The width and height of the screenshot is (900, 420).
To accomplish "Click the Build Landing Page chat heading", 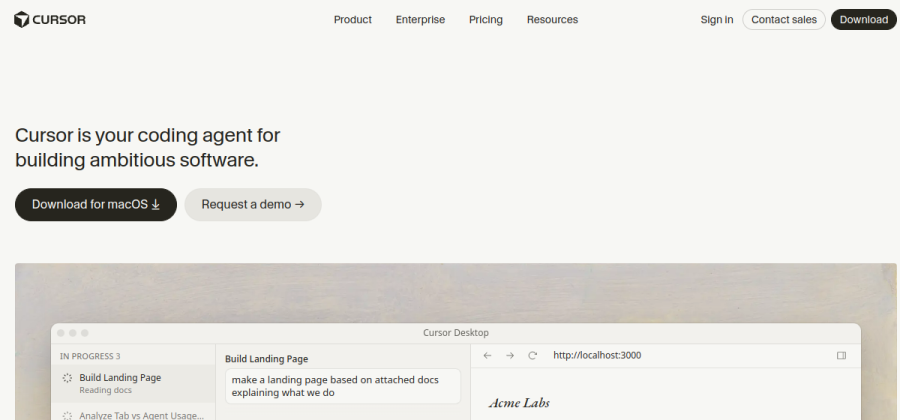I will tap(266, 359).
